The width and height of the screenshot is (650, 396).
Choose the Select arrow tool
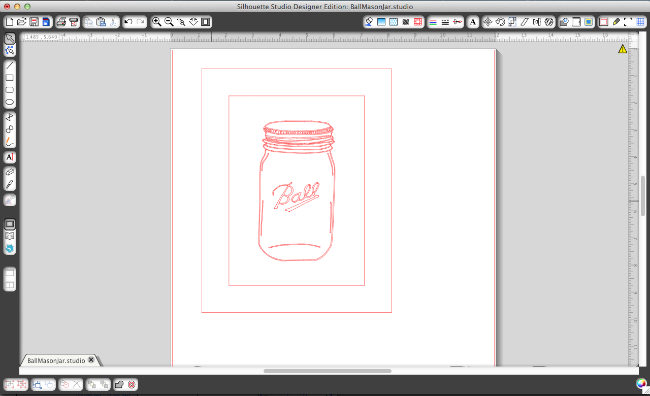(10, 38)
